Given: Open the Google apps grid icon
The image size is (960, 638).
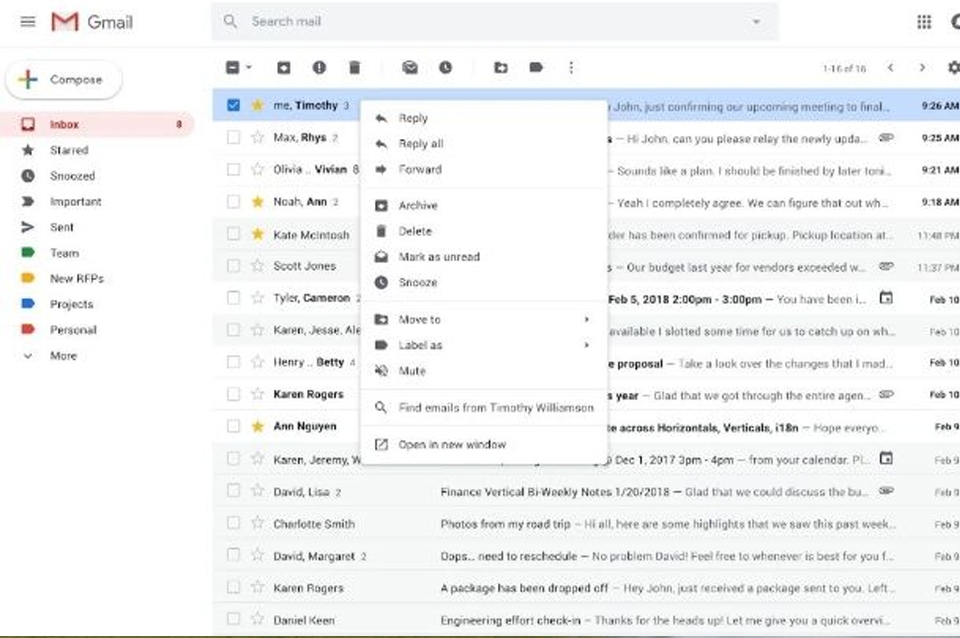Looking at the screenshot, I should coord(924,22).
